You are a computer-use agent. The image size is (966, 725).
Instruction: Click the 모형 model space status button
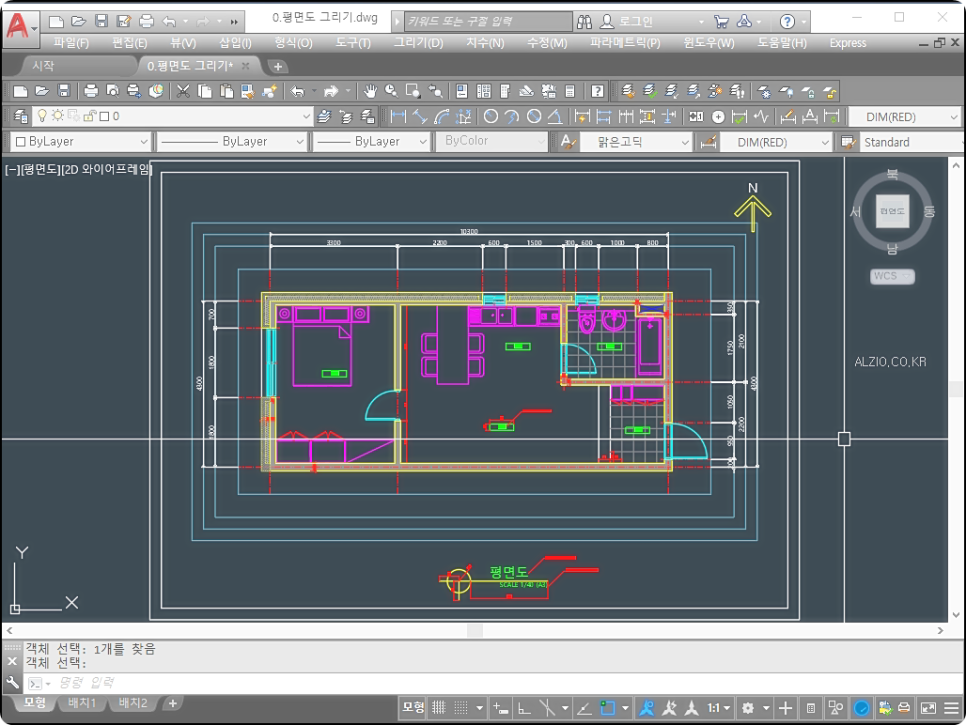tap(413, 707)
